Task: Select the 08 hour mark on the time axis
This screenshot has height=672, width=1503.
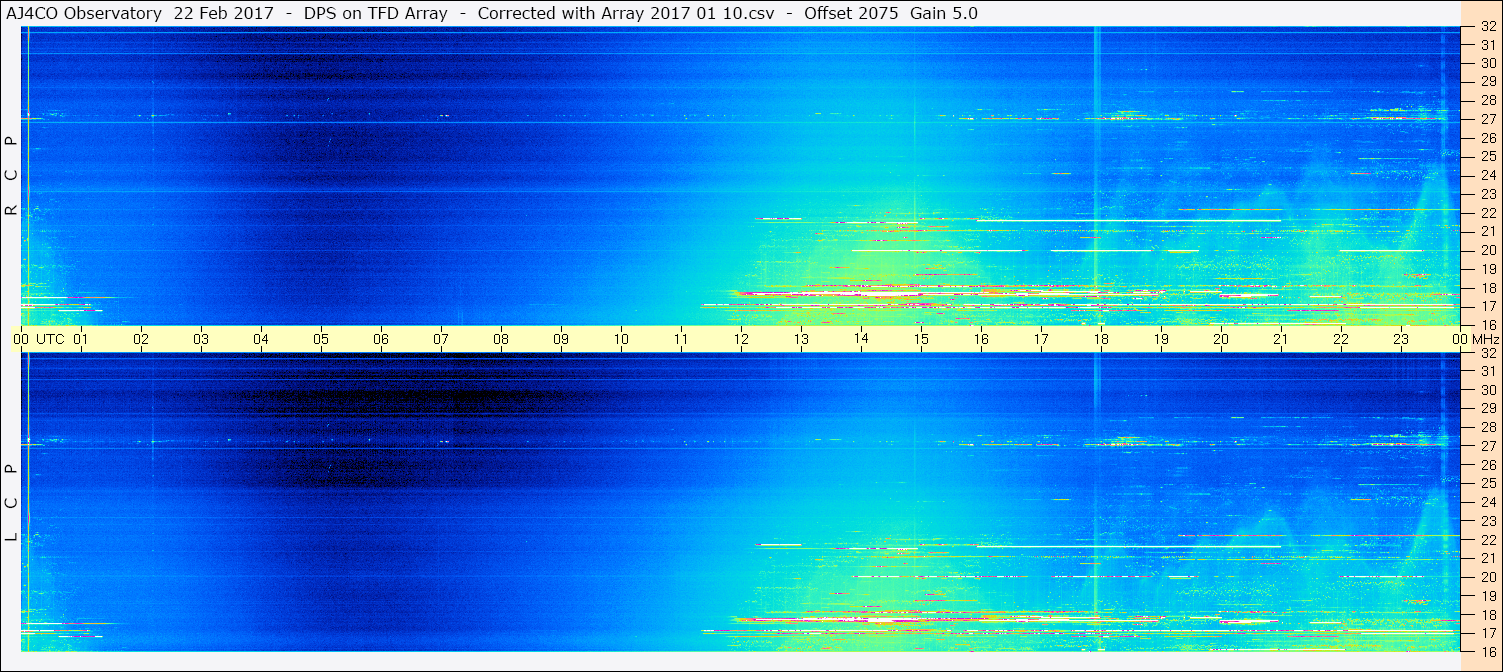Action: point(501,339)
